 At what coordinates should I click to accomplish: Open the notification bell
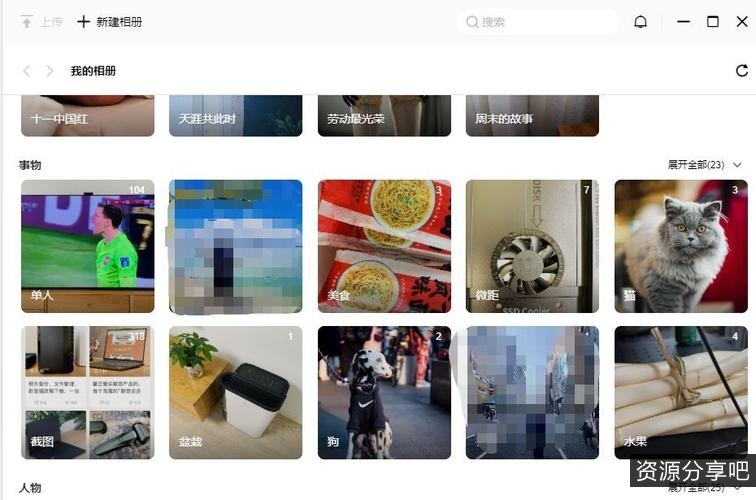coord(640,22)
